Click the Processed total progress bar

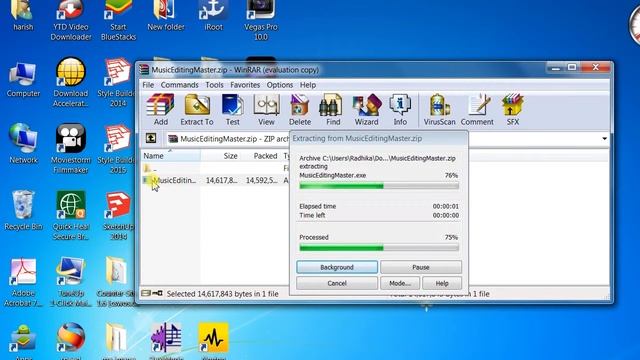click(379, 248)
